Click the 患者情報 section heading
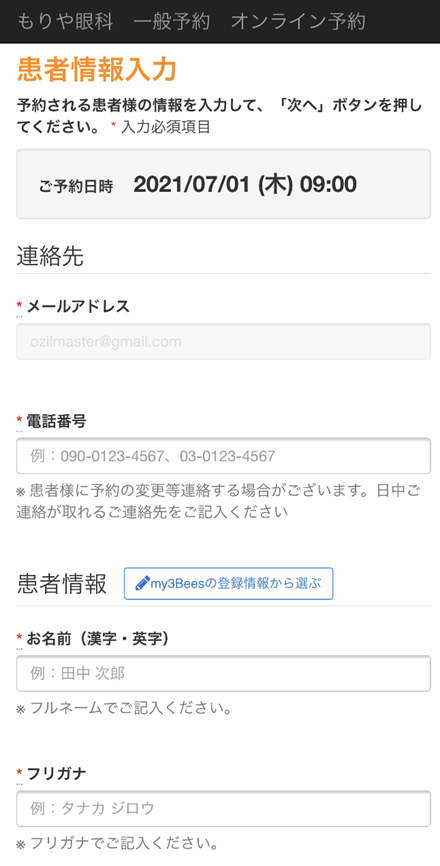The height and width of the screenshot is (866, 440). pos(62,584)
